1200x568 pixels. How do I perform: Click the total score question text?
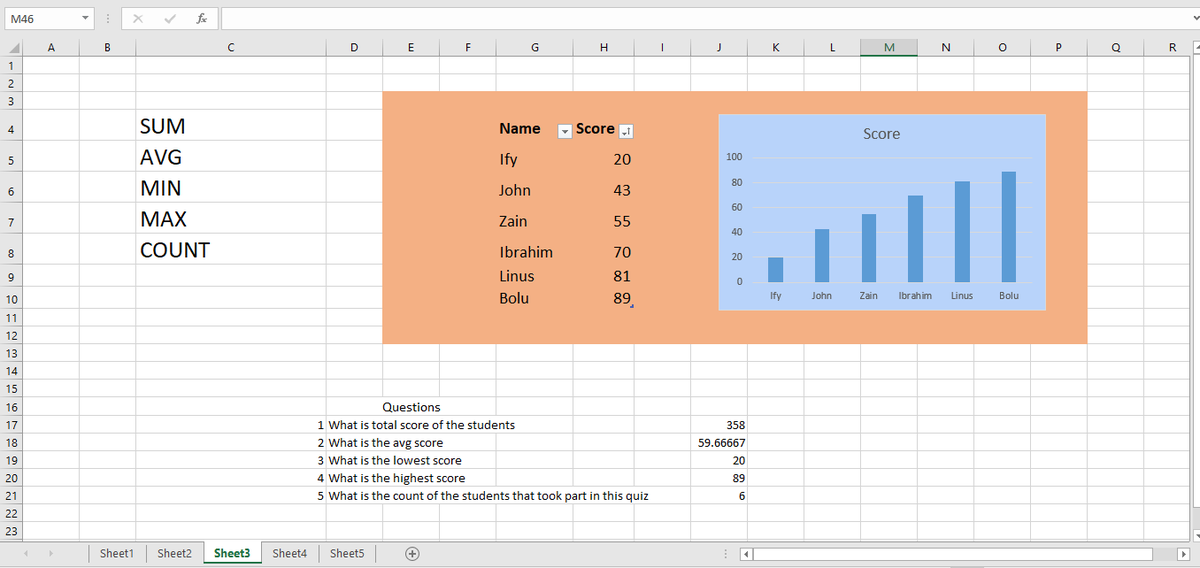click(x=422, y=425)
